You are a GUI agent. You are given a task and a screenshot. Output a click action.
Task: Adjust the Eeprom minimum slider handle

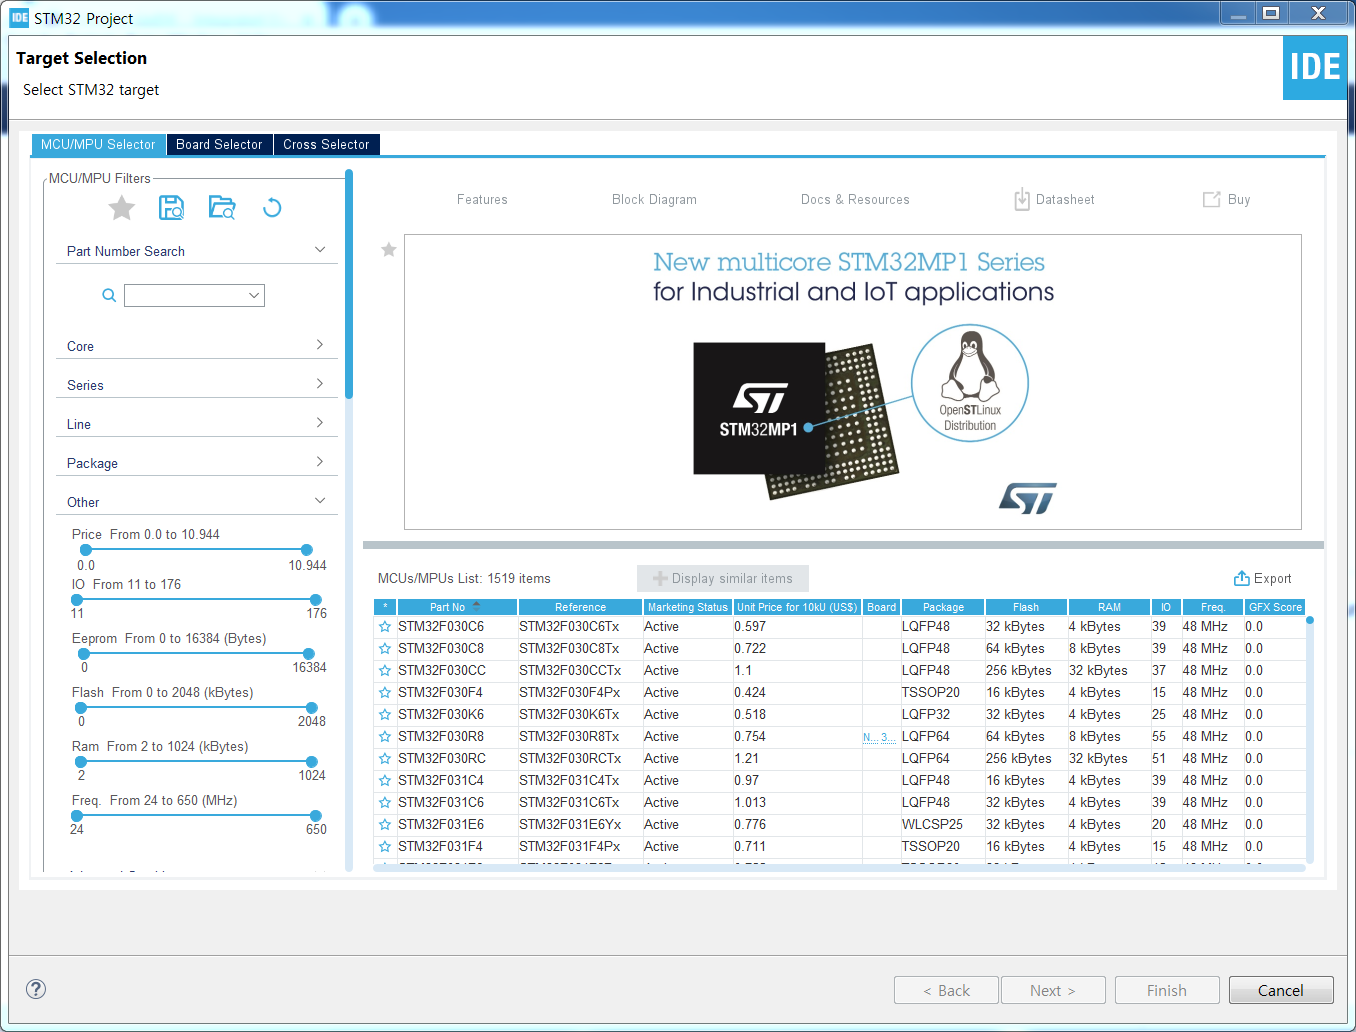tap(84, 654)
